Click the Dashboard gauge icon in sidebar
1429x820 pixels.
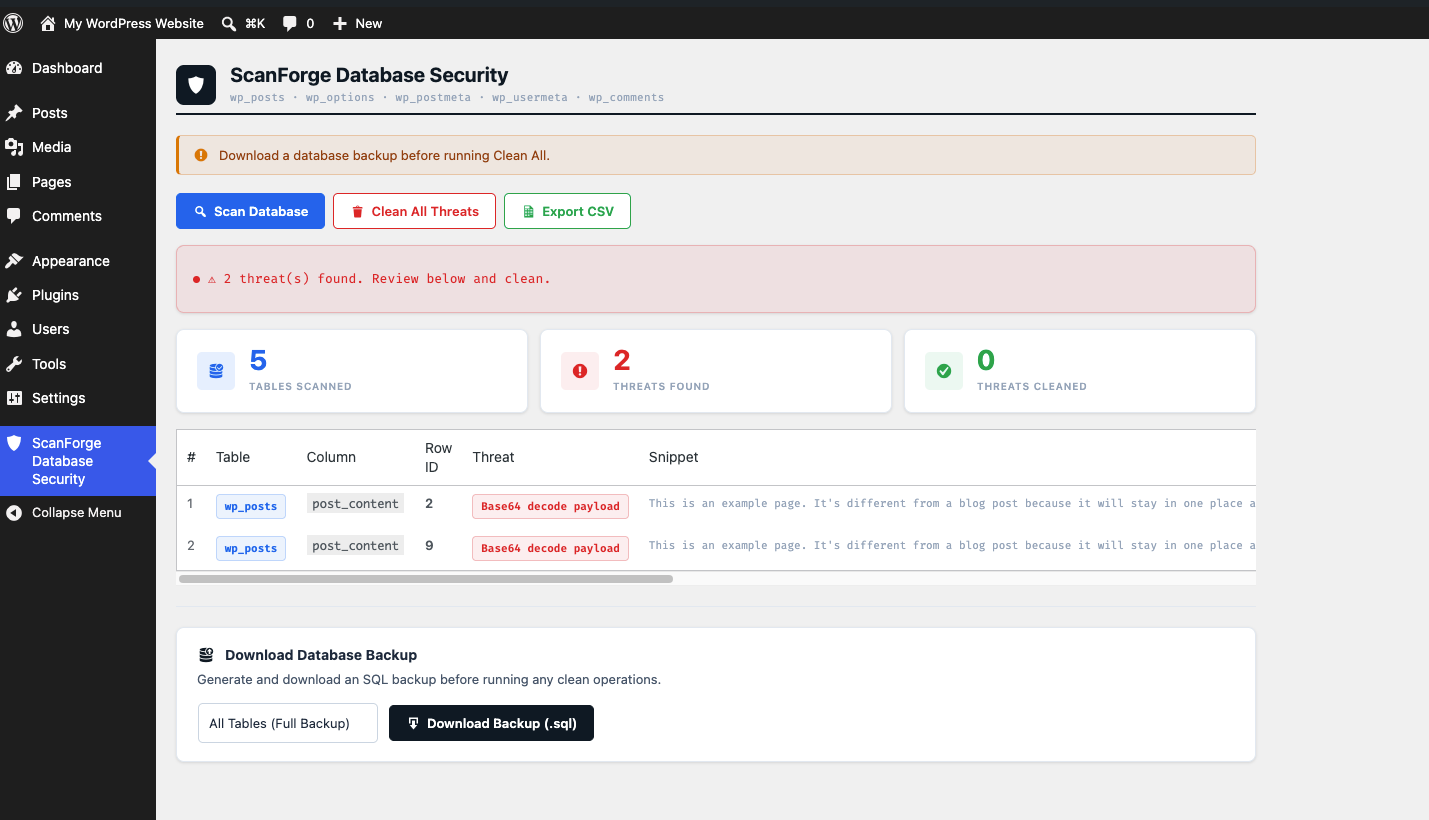[14, 68]
